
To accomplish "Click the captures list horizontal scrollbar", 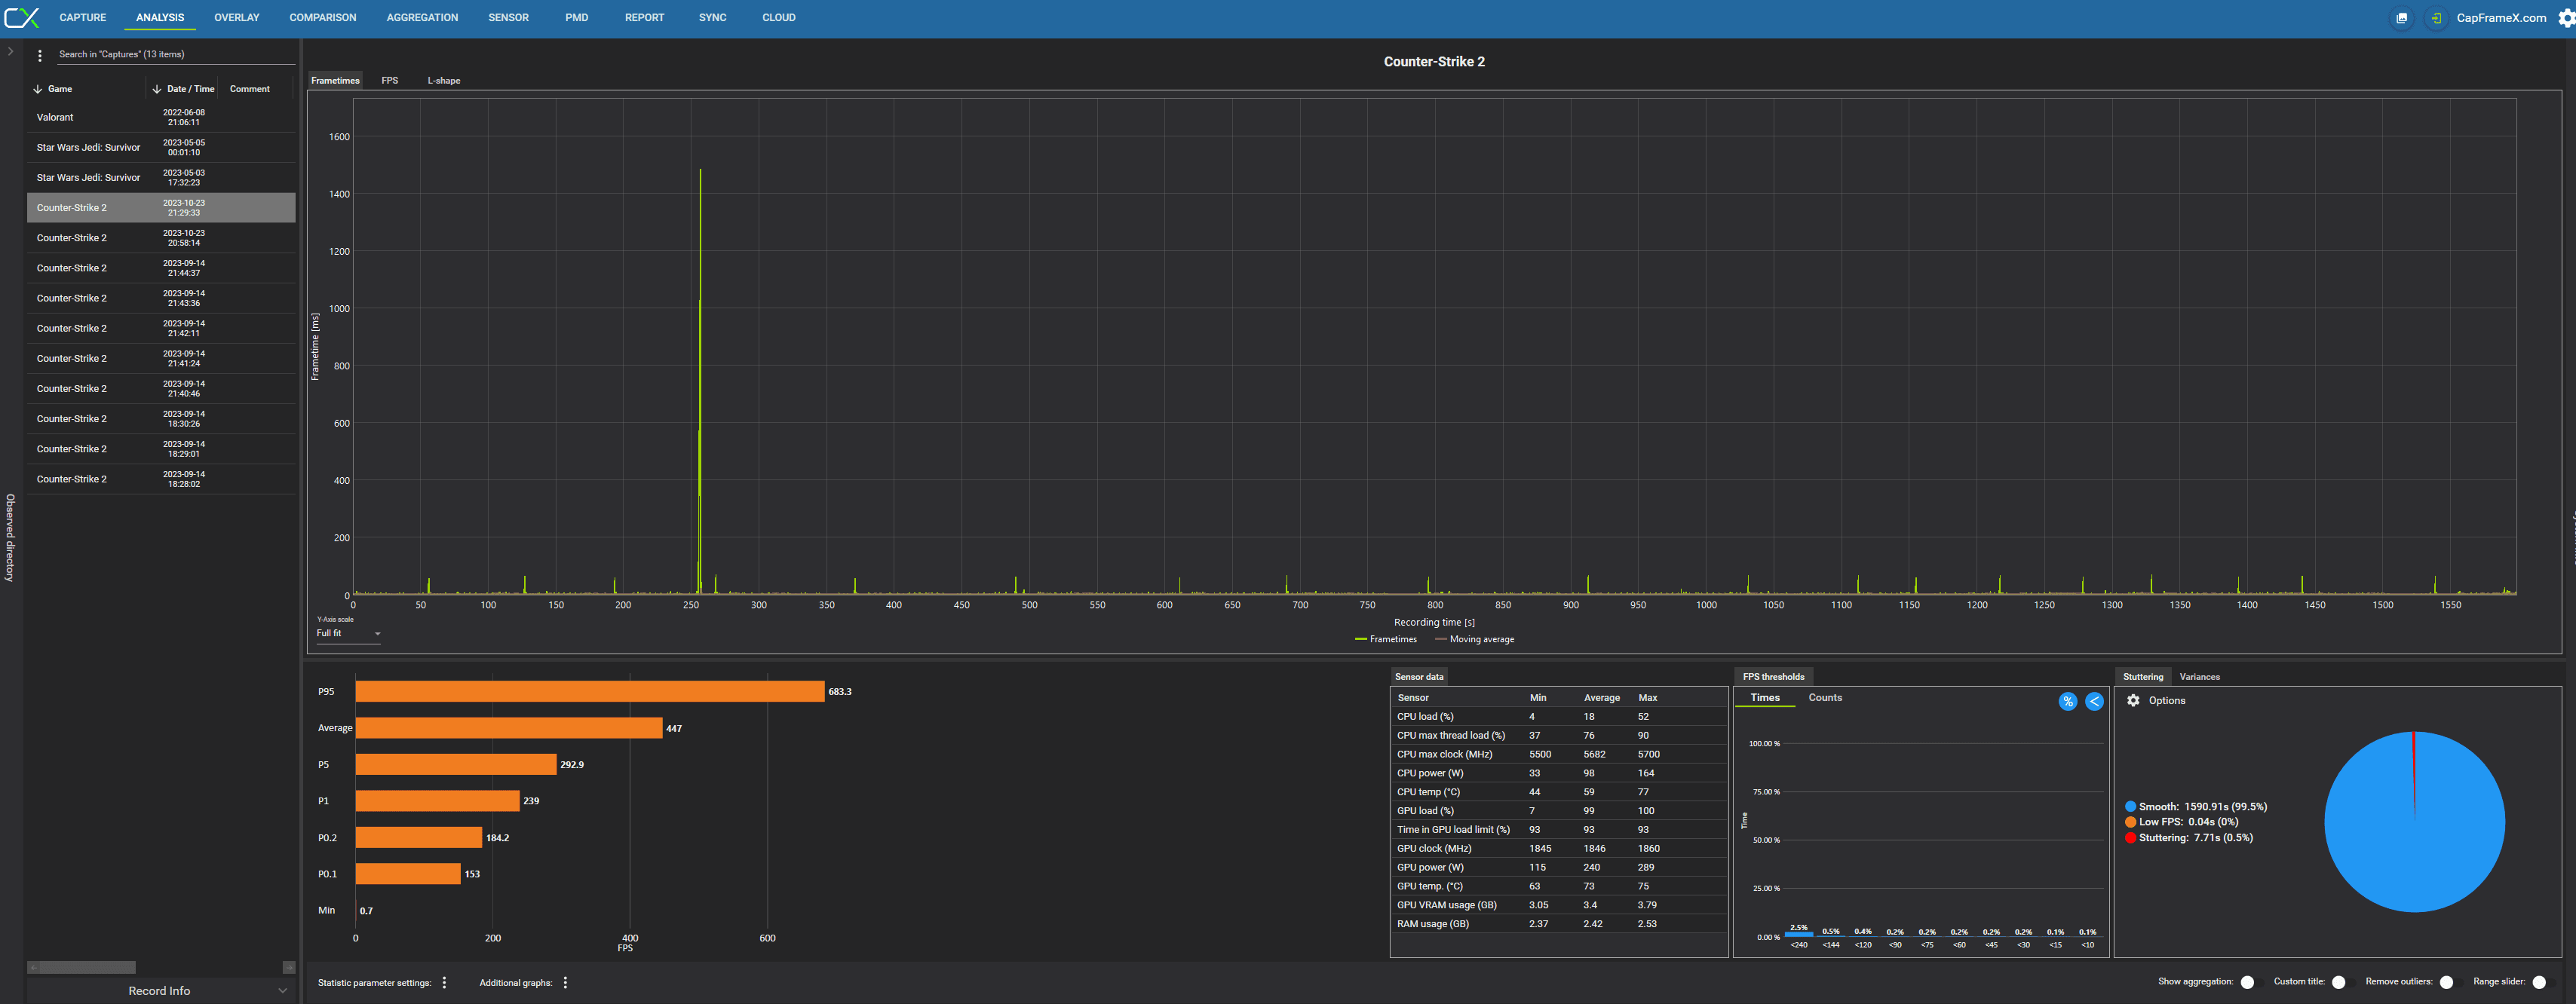I will [88, 967].
